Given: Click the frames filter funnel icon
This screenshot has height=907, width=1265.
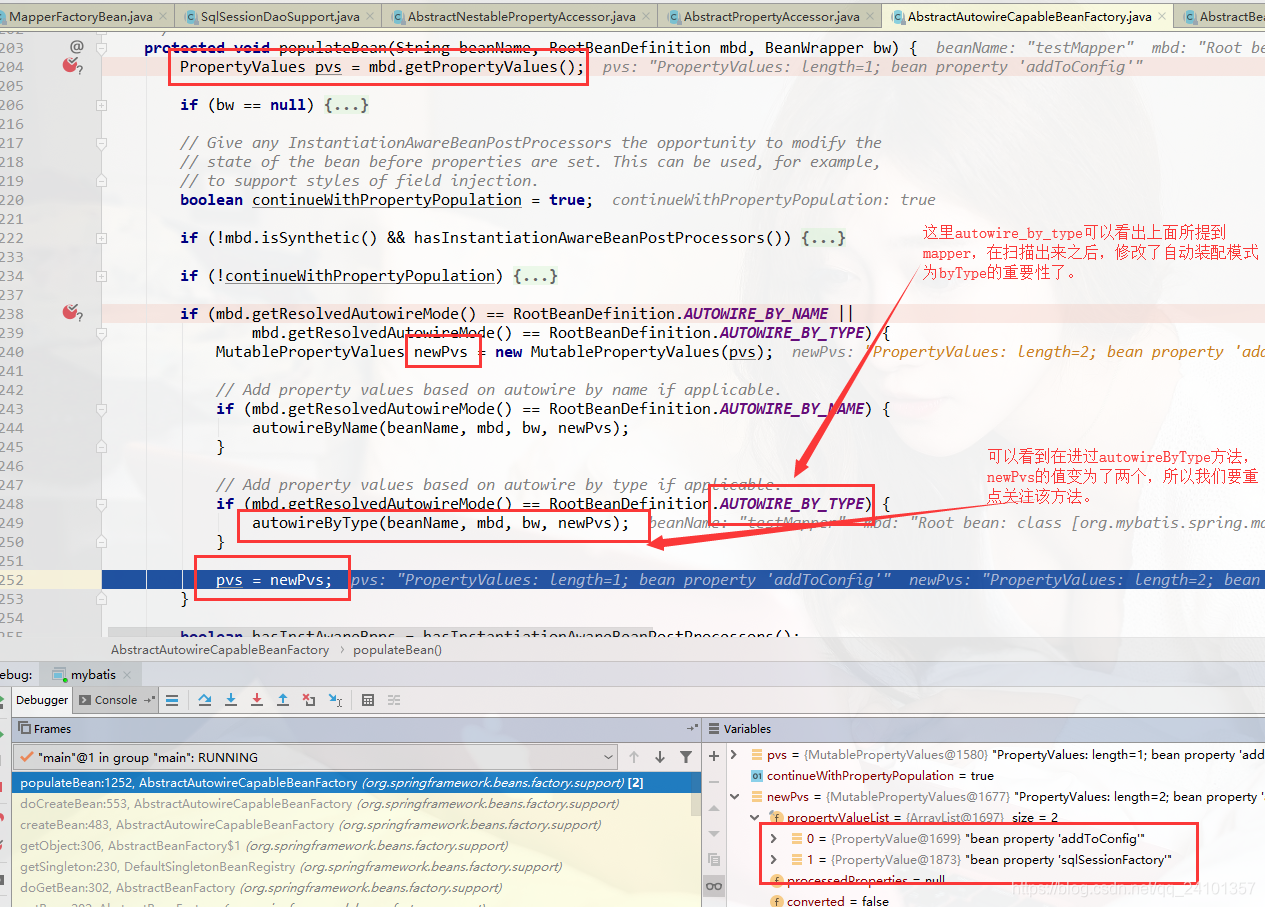Looking at the screenshot, I should [x=686, y=757].
